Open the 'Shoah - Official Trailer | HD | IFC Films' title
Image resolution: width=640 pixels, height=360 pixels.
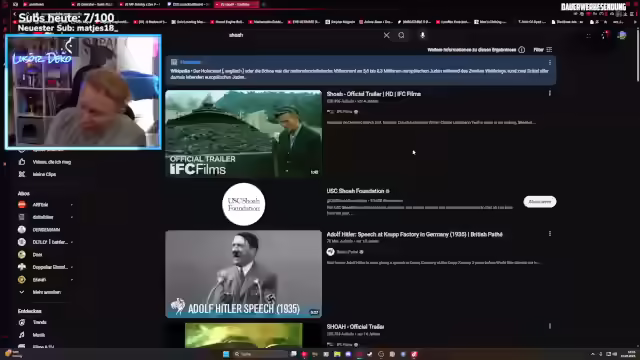373,94
